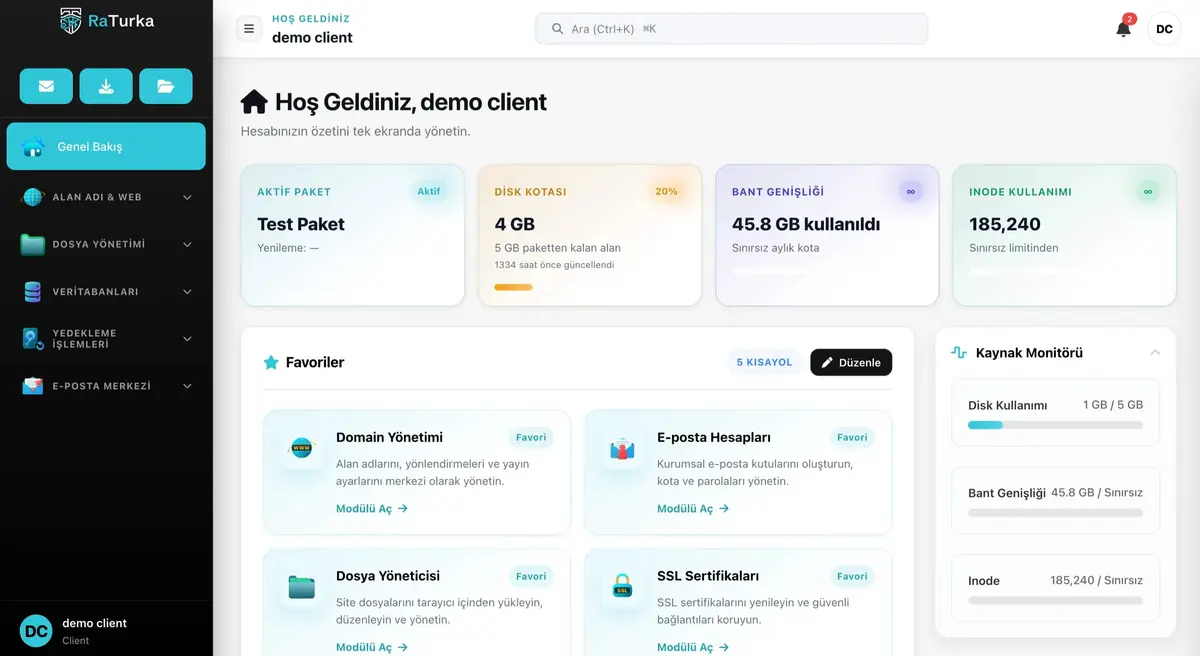Click the Kaynak Monitörü pulse icon

(959, 353)
